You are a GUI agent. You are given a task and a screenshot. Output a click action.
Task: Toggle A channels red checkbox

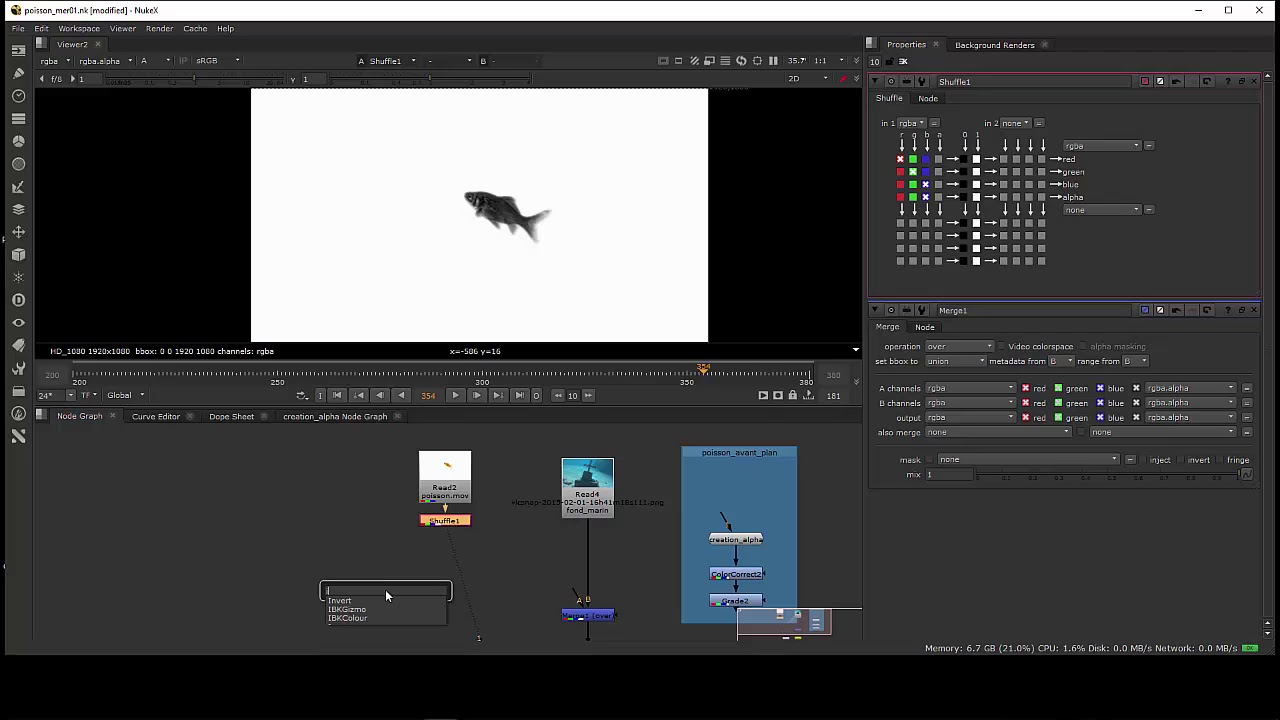[x=1025, y=388]
